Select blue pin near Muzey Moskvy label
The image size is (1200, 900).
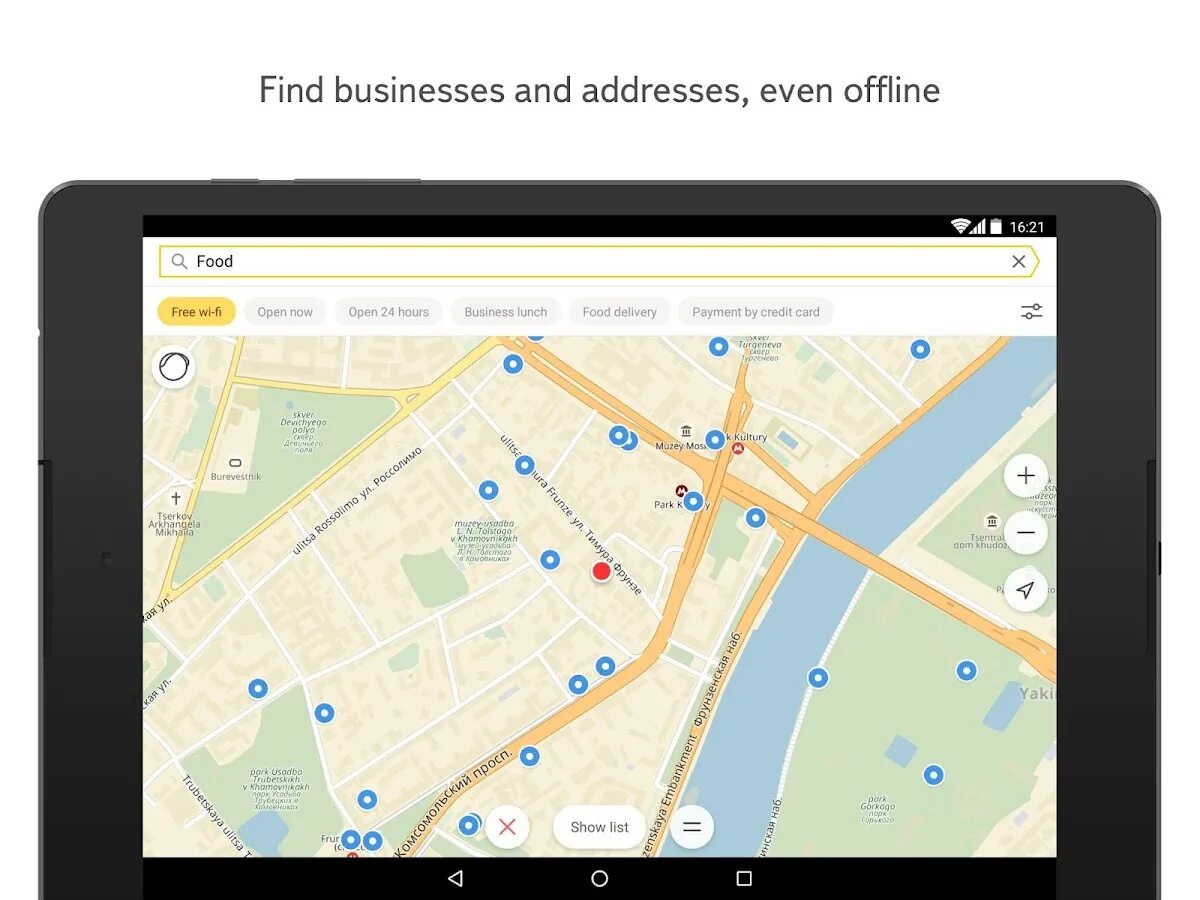click(714, 440)
